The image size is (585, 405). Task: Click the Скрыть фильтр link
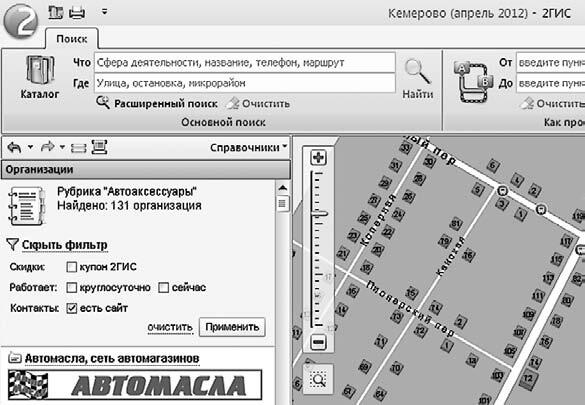(65, 245)
